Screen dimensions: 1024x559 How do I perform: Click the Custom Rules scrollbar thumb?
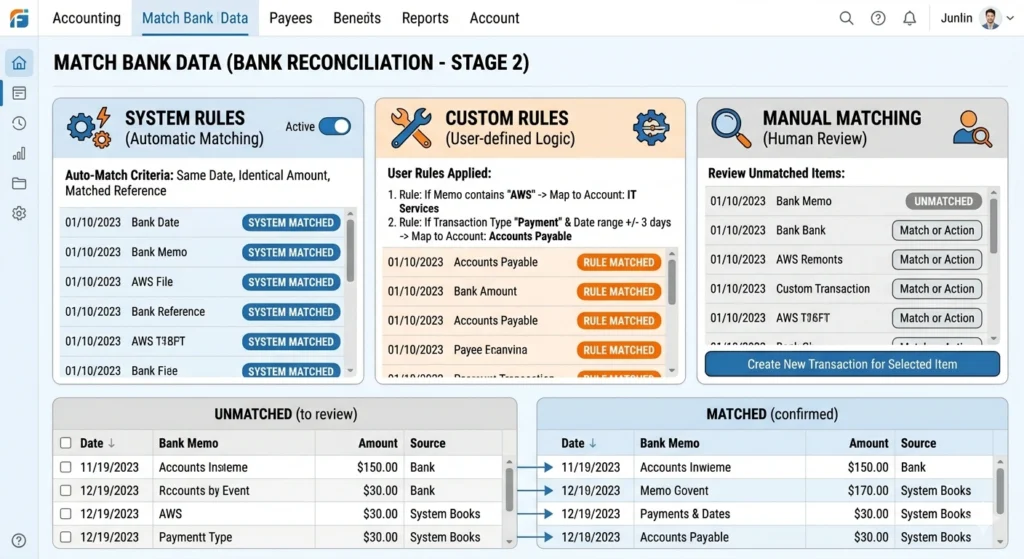click(x=672, y=281)
